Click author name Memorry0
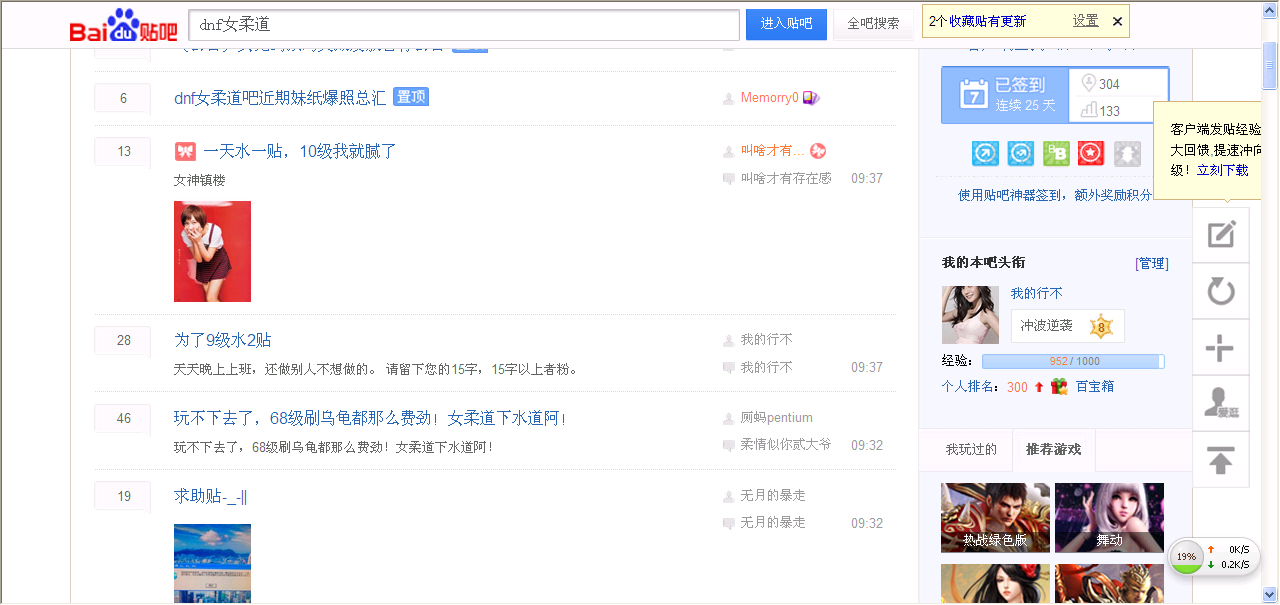Screen dimensions: 1280x605 point(769,98)
